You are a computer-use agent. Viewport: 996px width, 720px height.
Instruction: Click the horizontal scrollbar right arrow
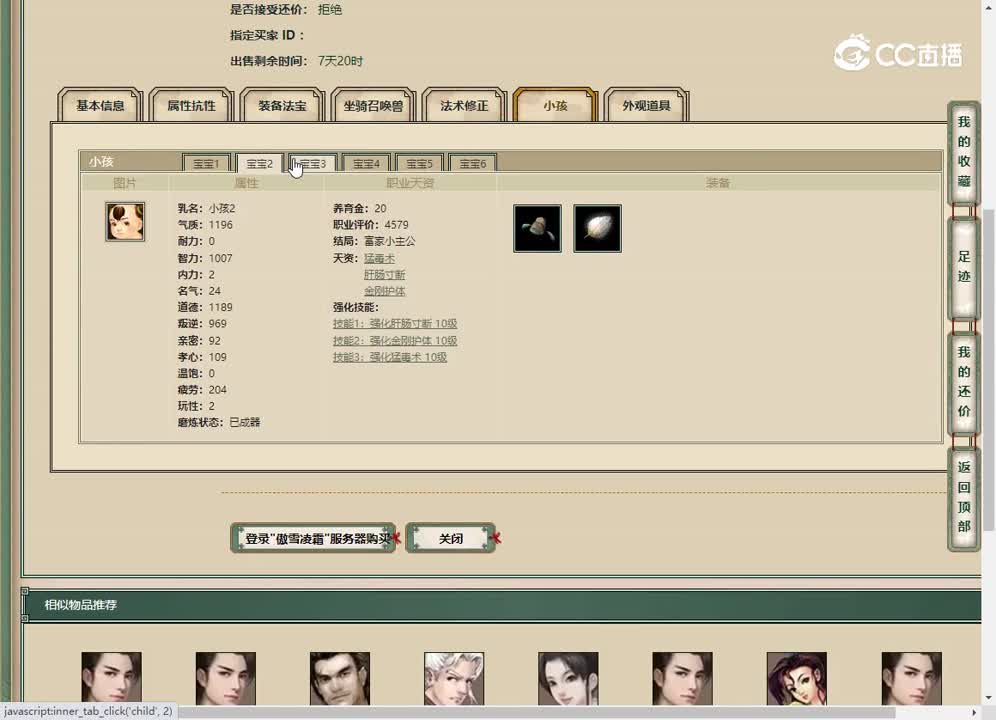974,713
